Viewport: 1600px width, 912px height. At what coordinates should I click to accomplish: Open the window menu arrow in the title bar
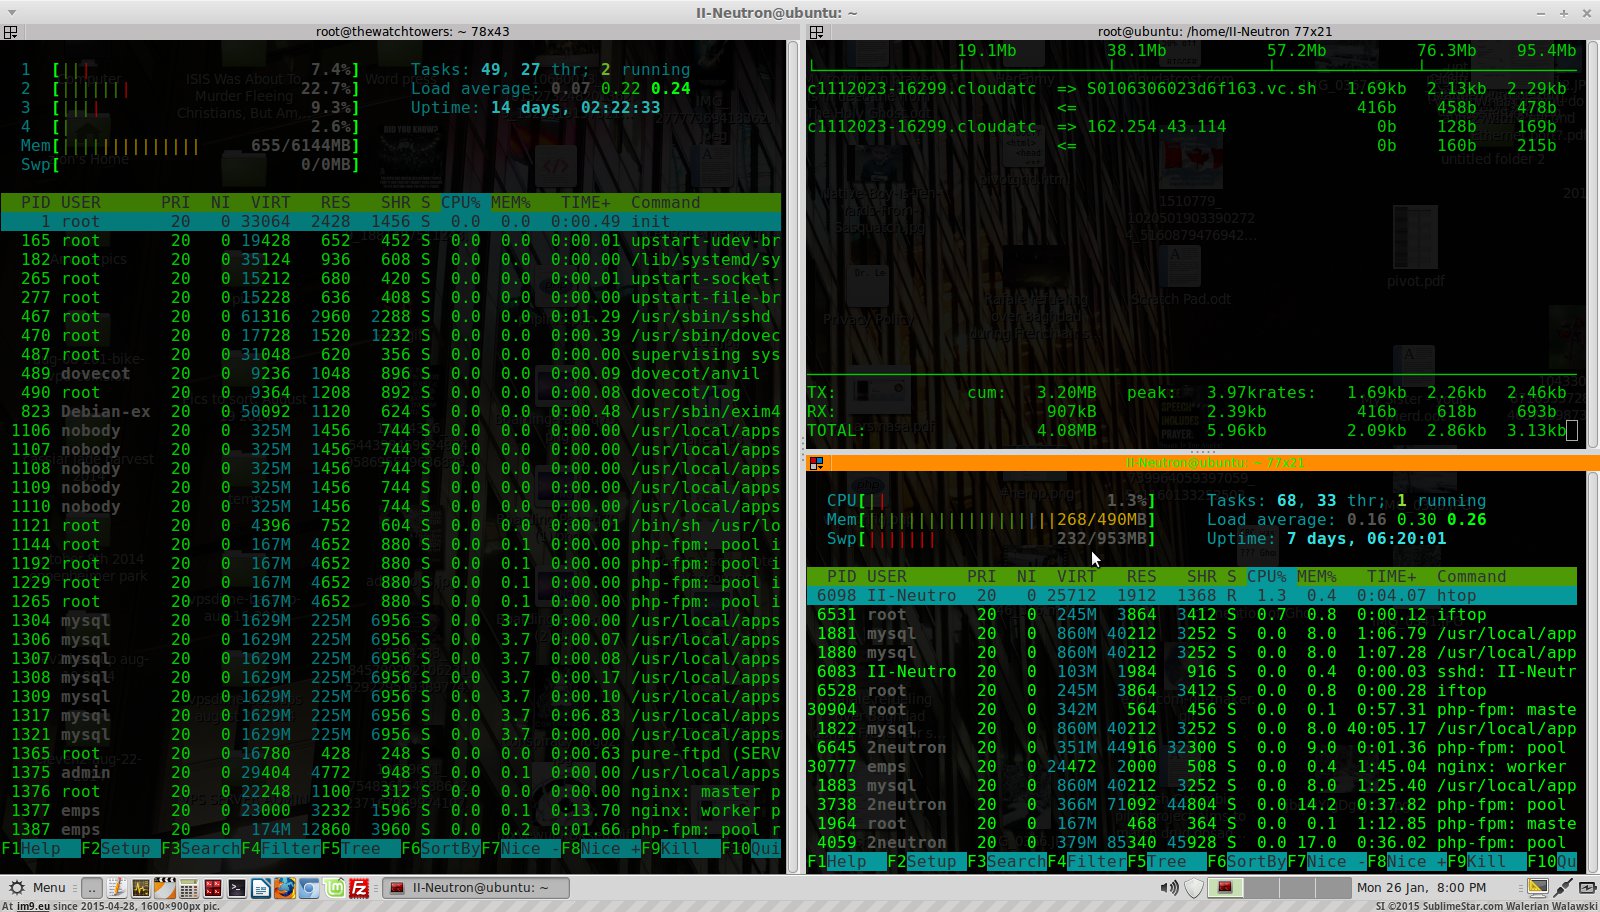point(12,13)
